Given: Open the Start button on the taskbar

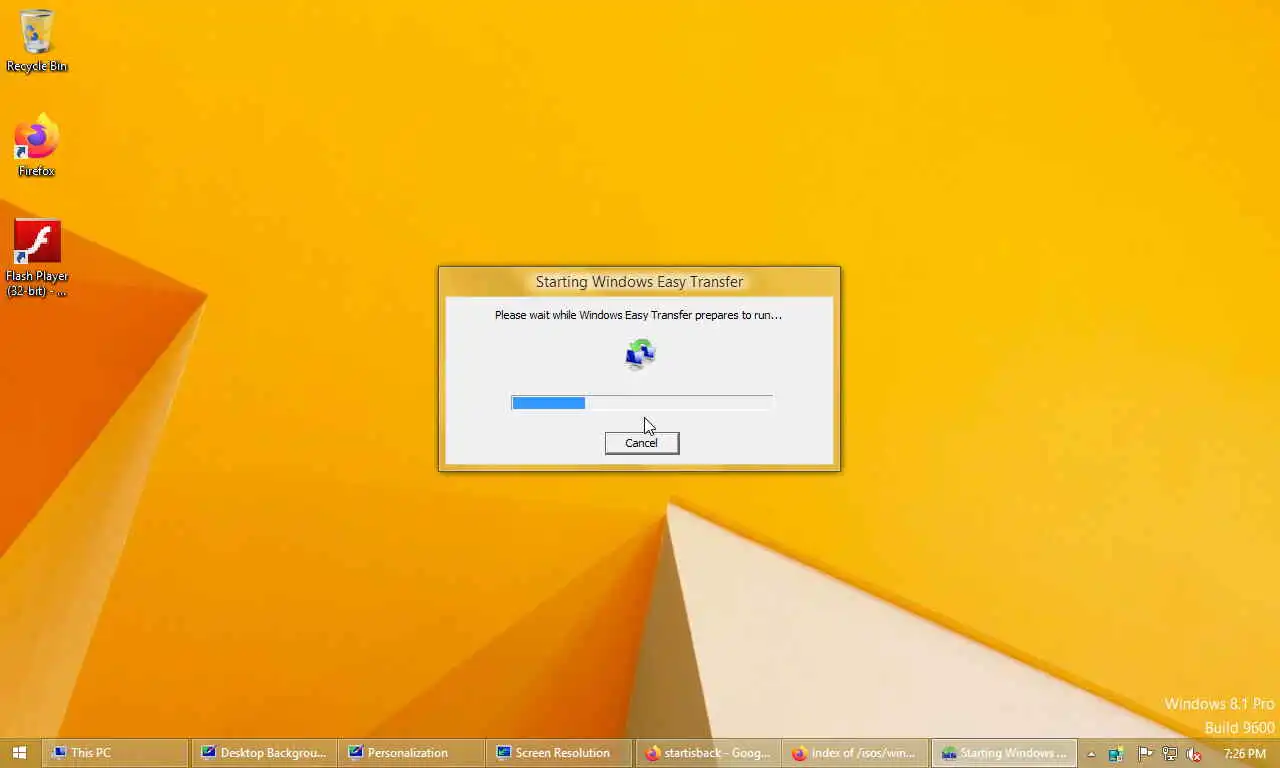Looking at the screenshot, I should 19,753.
